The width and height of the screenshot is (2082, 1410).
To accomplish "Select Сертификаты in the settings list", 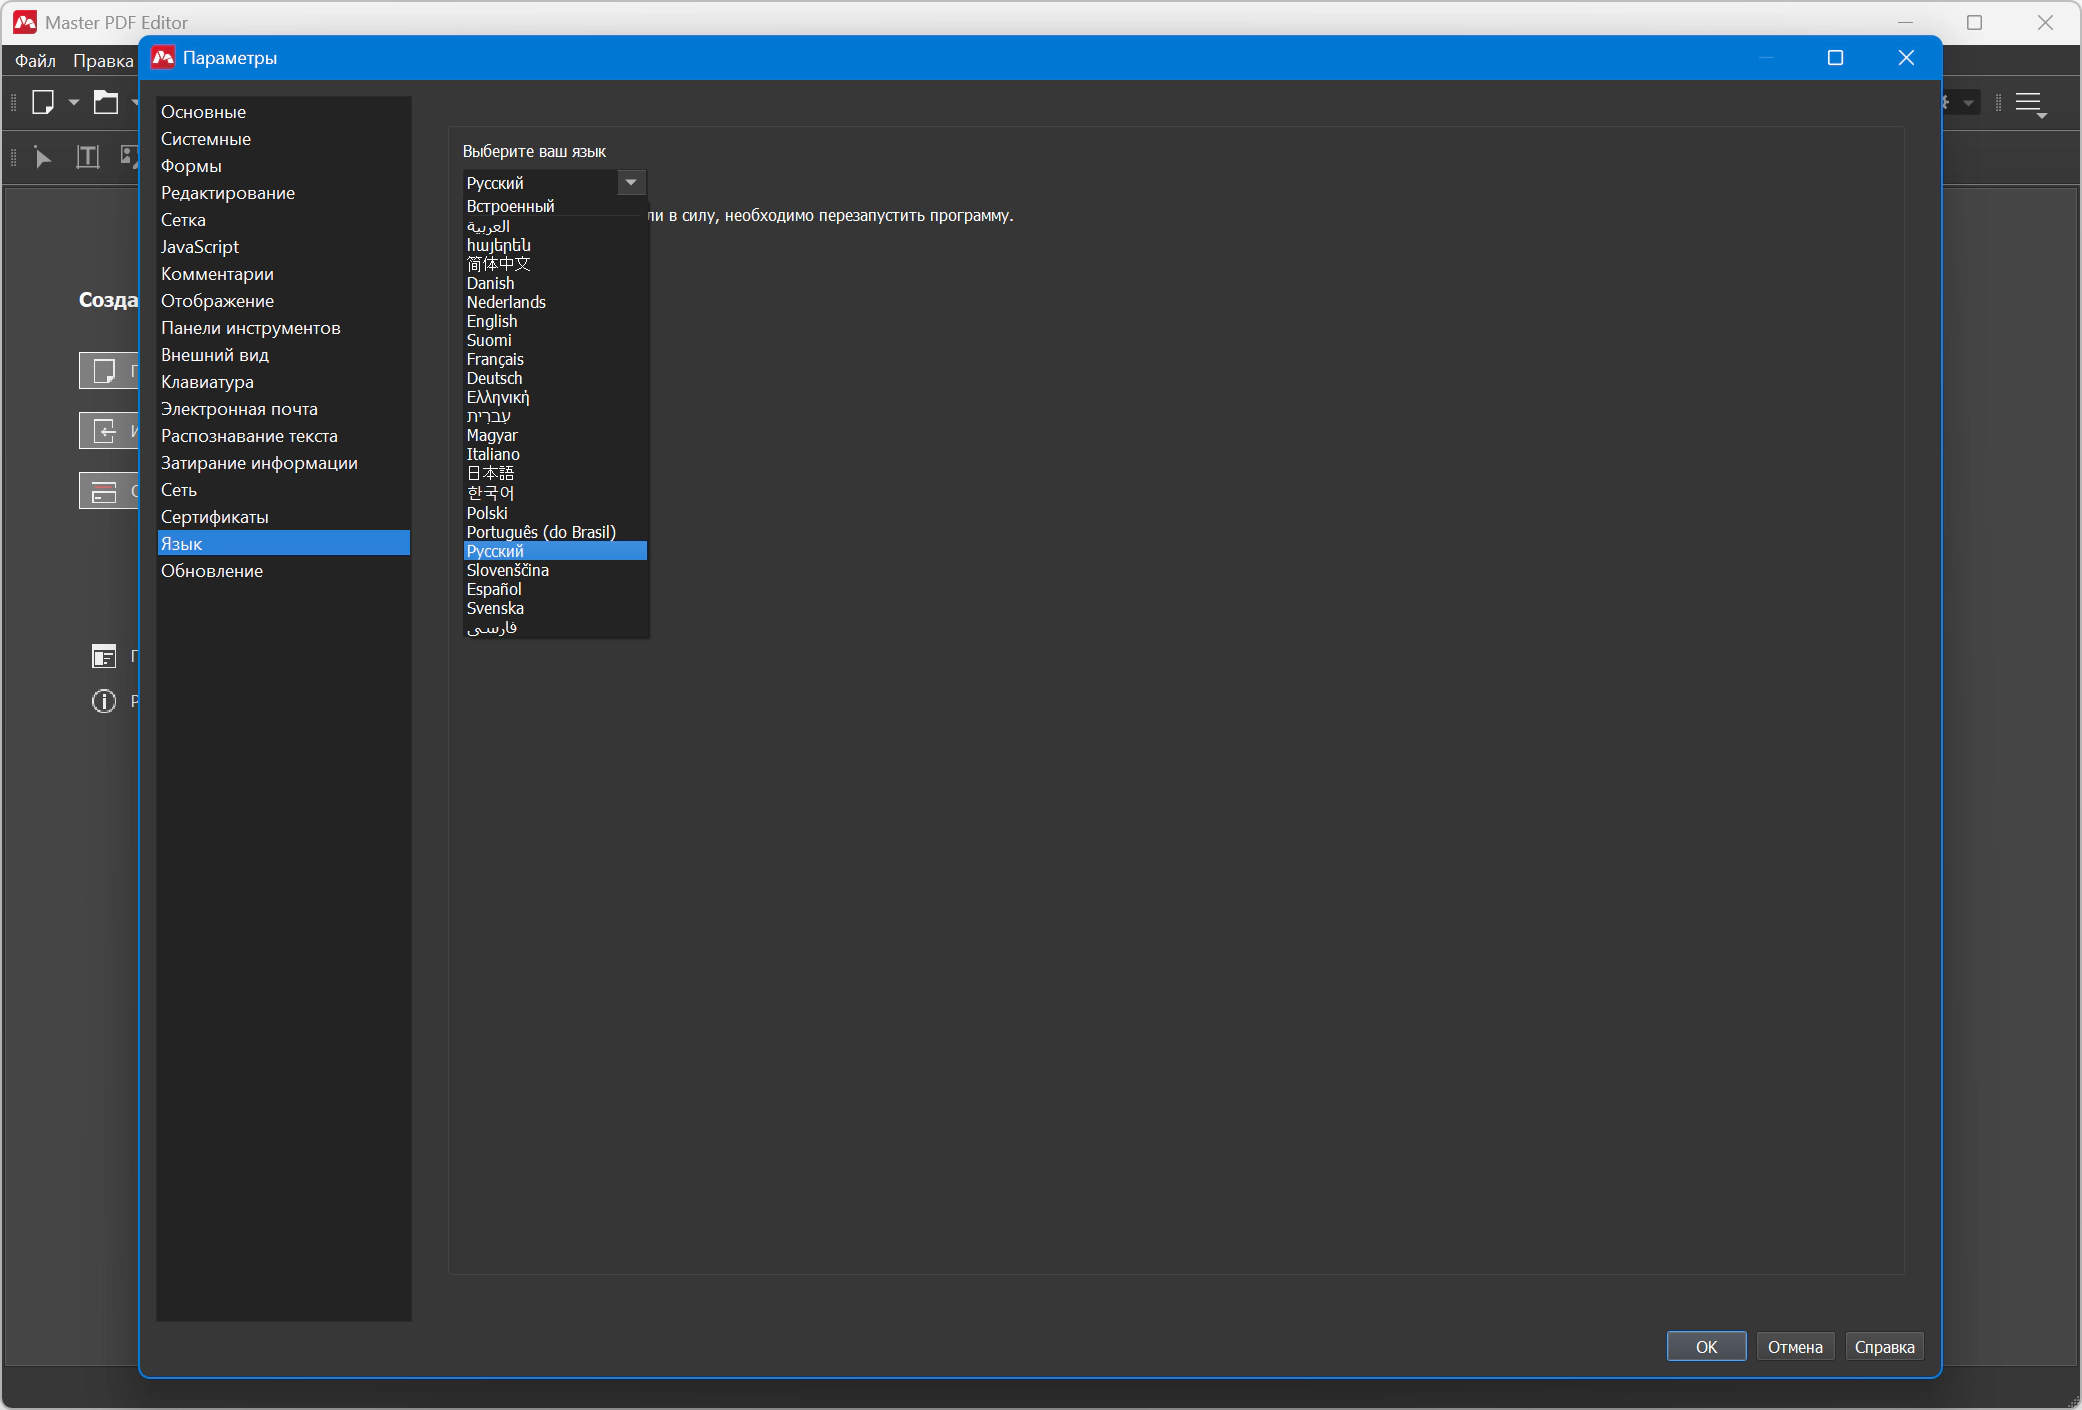I will pyautogui.click(x=215, y=517).
